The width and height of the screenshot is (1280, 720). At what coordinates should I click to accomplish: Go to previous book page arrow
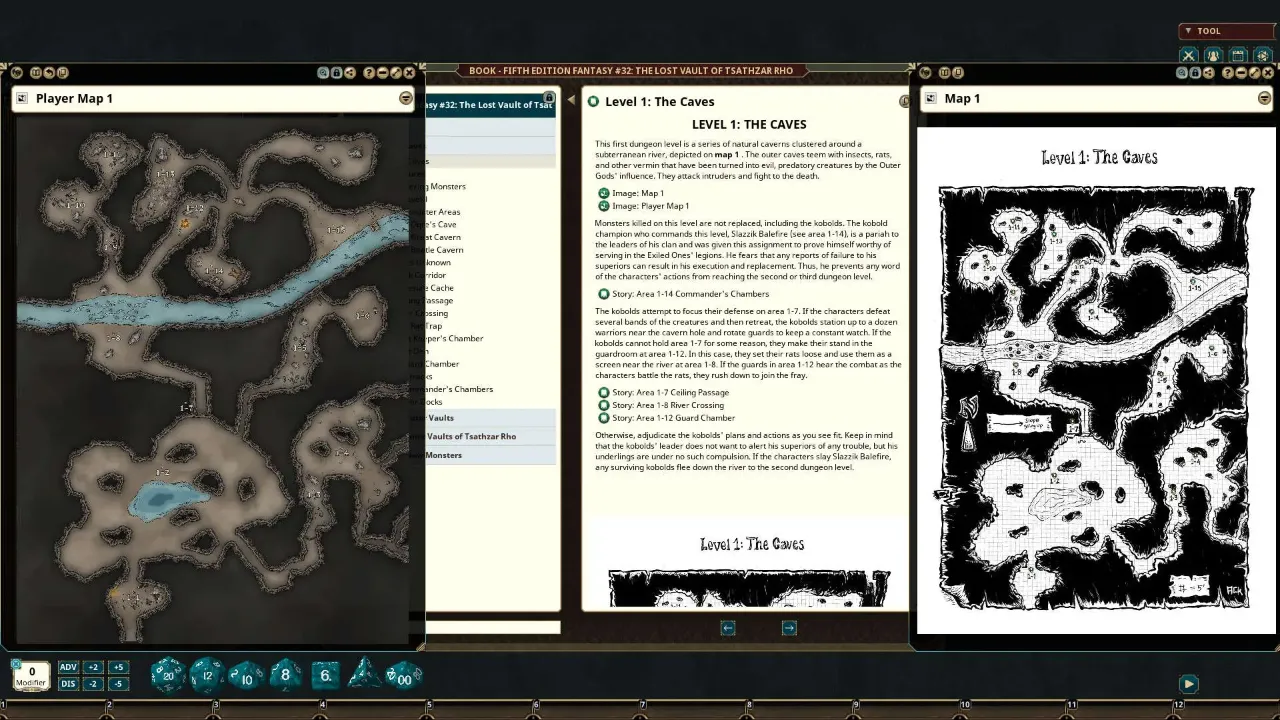coord(728,628)
